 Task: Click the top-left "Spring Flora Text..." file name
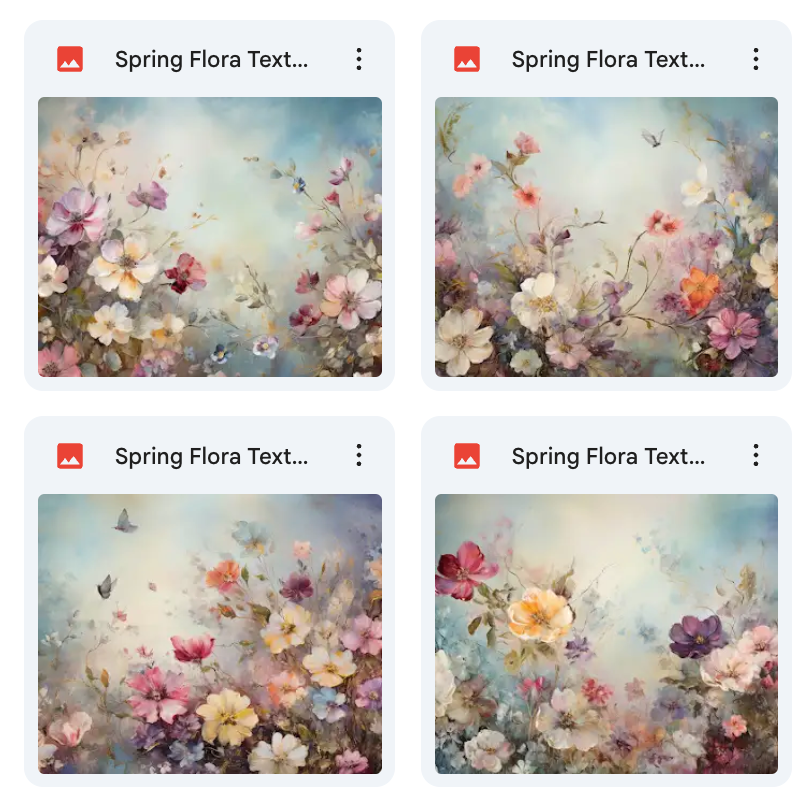pos(211,59)
